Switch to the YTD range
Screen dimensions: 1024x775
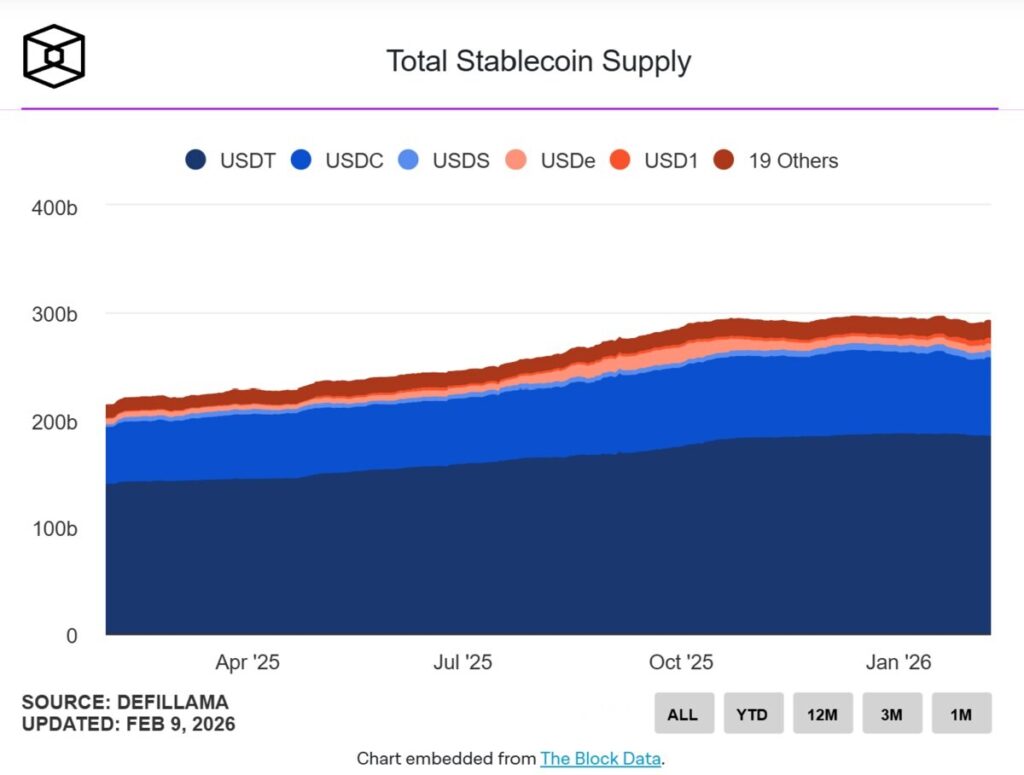click(752, 714)
